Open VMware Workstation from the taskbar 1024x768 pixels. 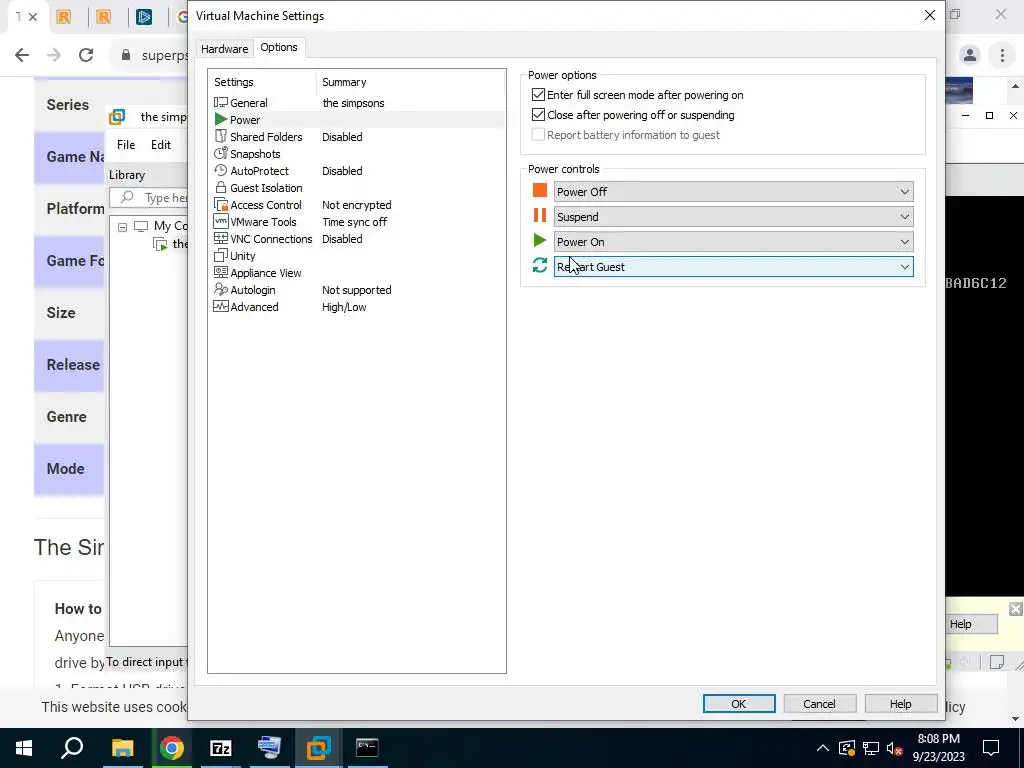319,748
